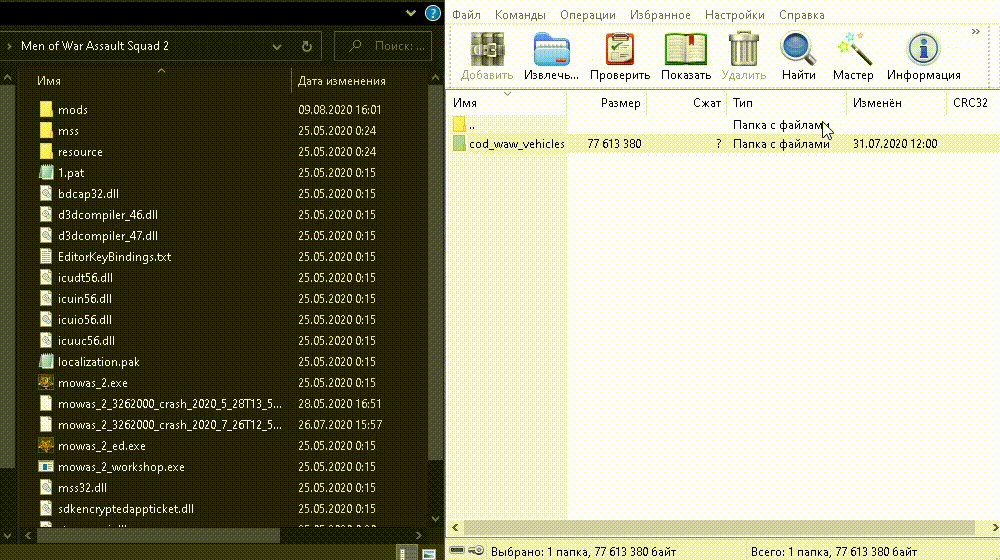Viewport: 1000px width, 560px height.
Task: Sort Explorer files by Имя column
Action: (x=49, y=81)
